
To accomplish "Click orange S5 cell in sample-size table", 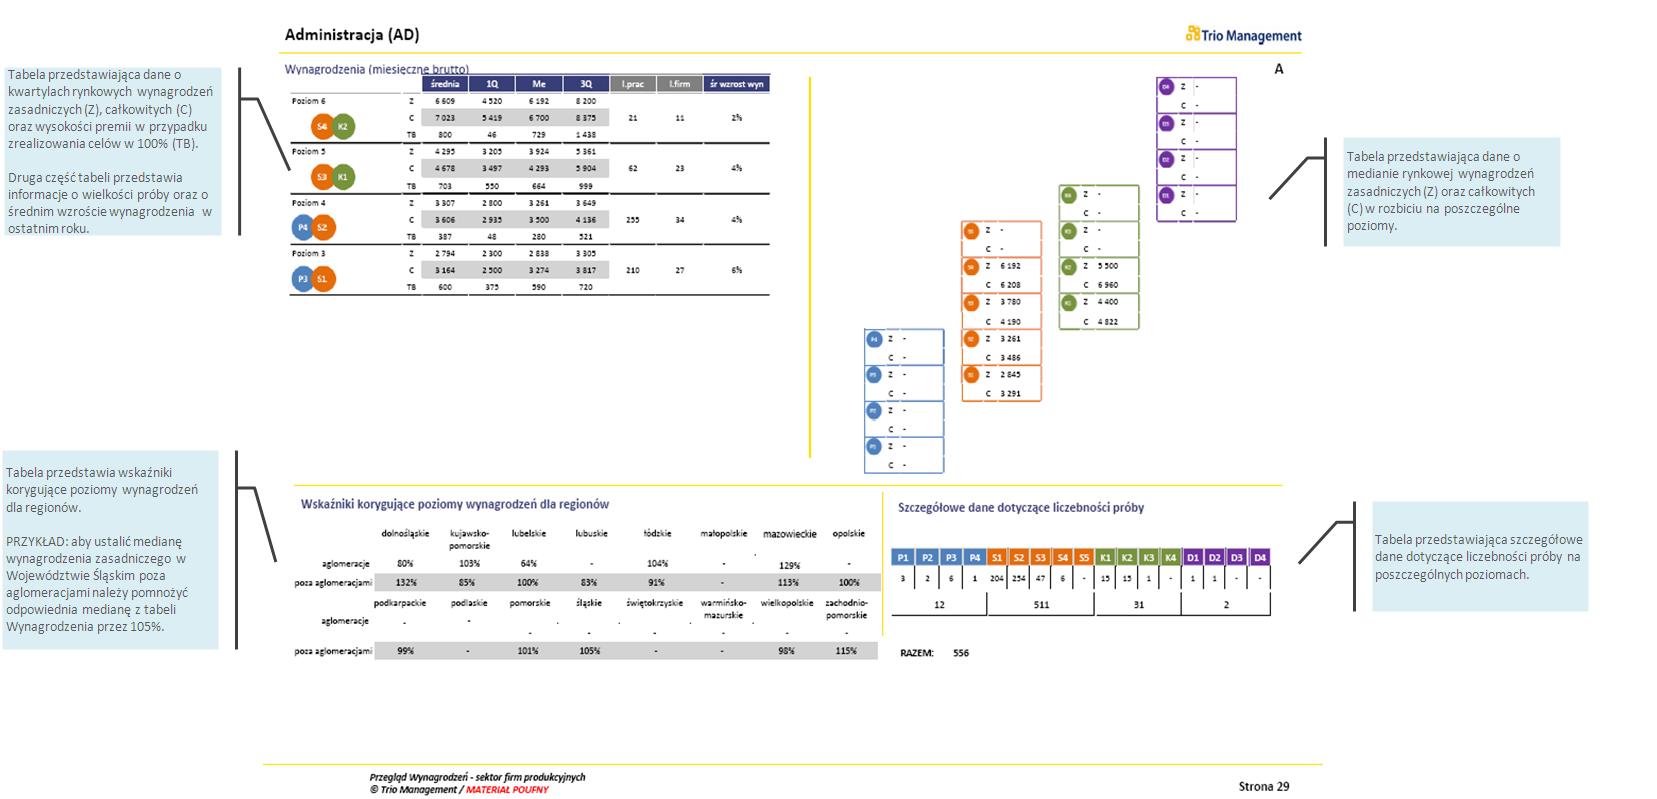I will 1084,557.
